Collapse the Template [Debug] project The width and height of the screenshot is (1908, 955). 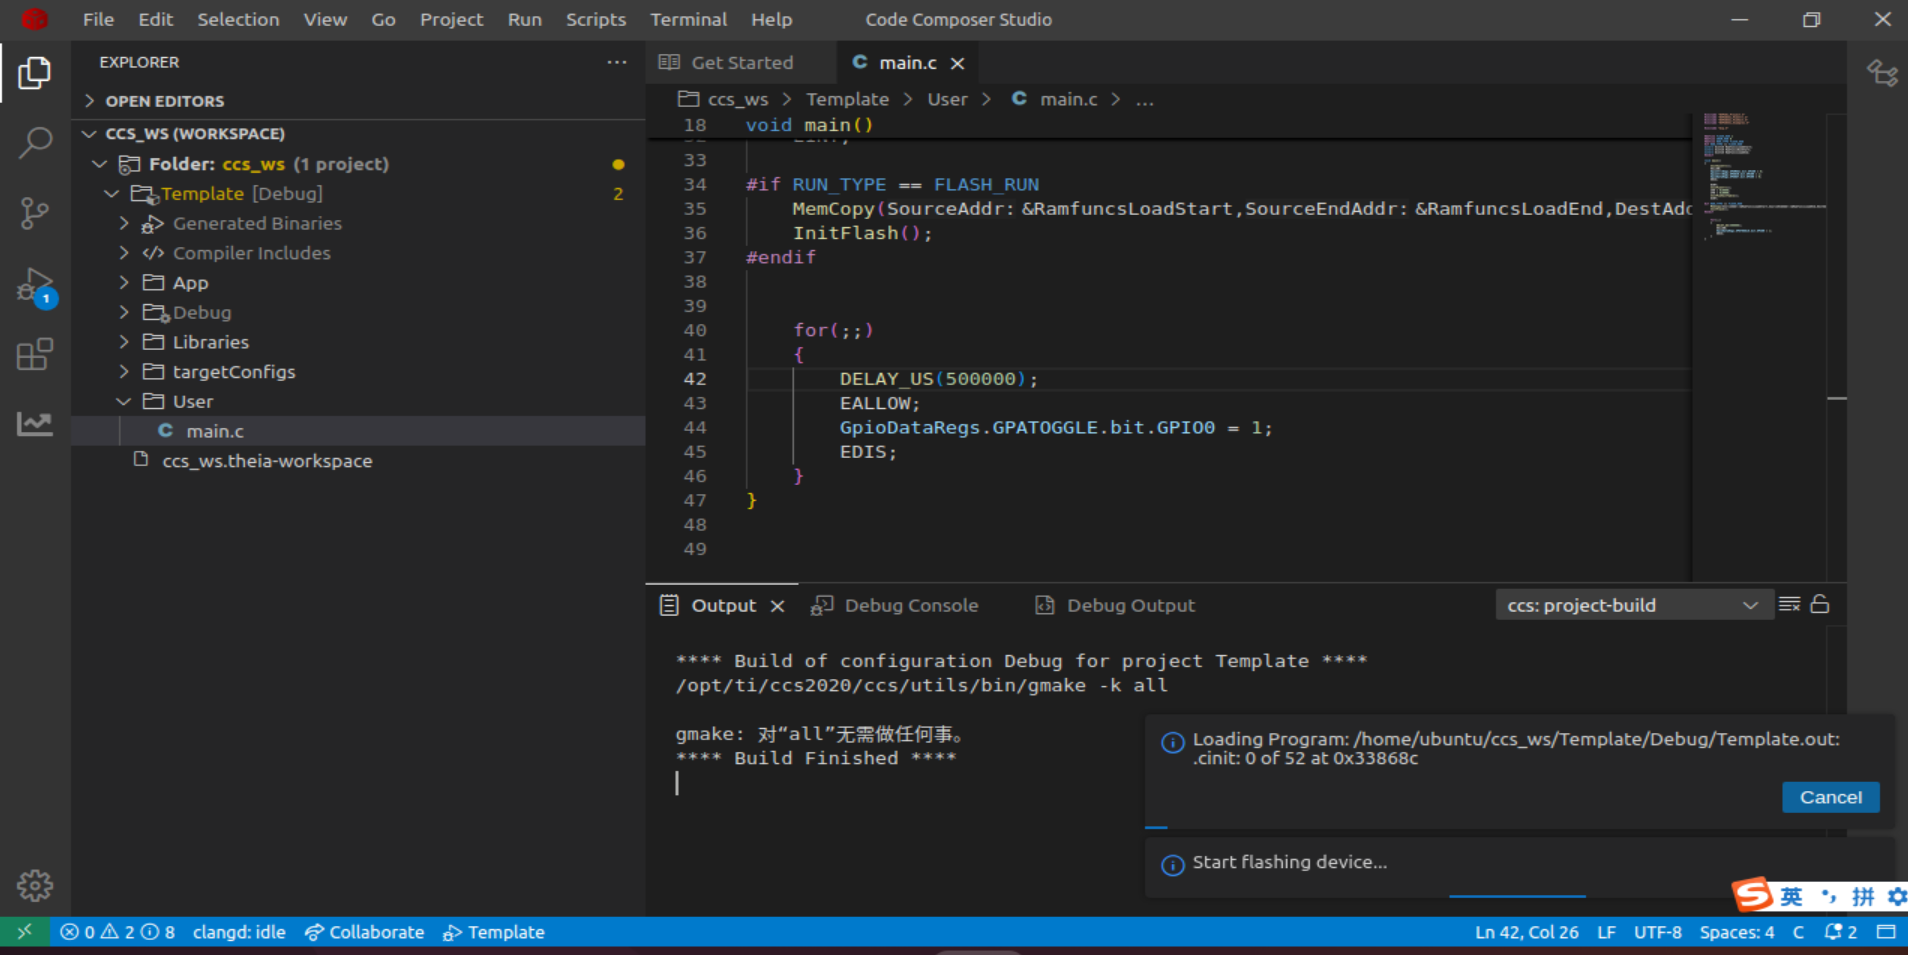click(x=111, y=194)
